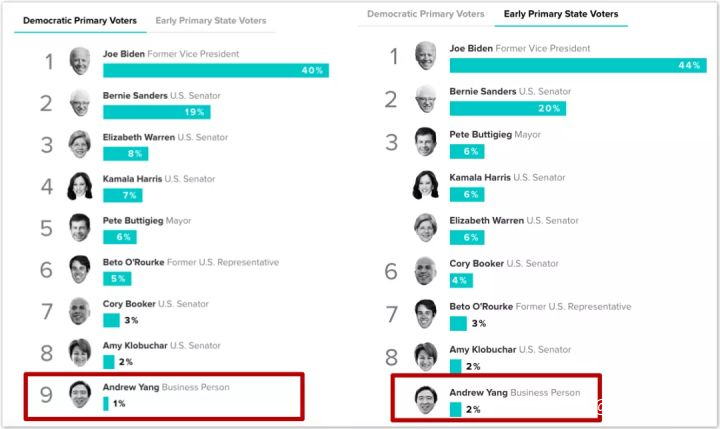The height and width of the screenshot is (429, 720).
Task: Click Cory Booker's photo in right panel
Action: 426,271
